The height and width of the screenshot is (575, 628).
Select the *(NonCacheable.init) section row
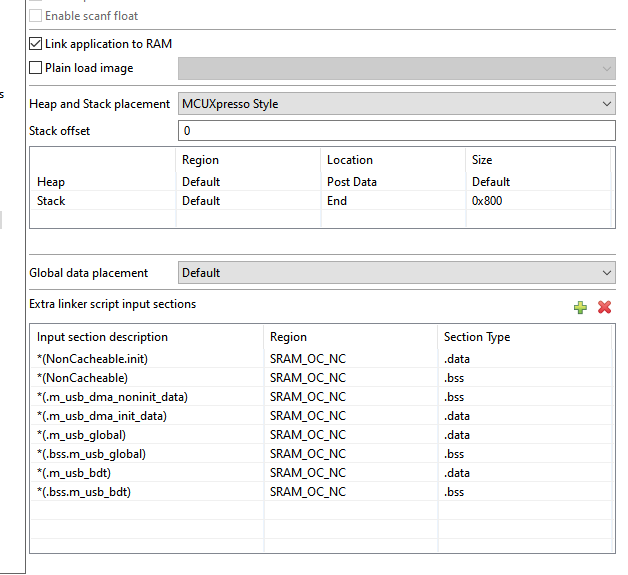pyautogui.click(x=92, y=359)
